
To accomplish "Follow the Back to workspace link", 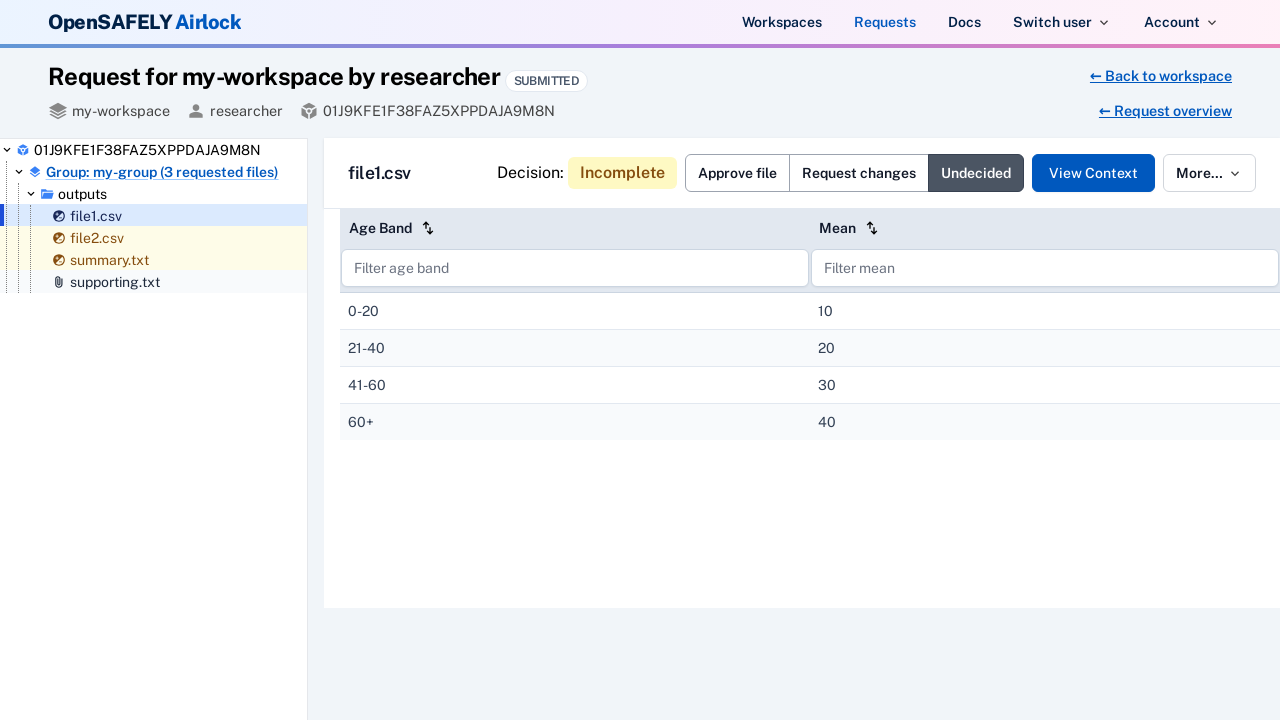I will coord(1160,76).
